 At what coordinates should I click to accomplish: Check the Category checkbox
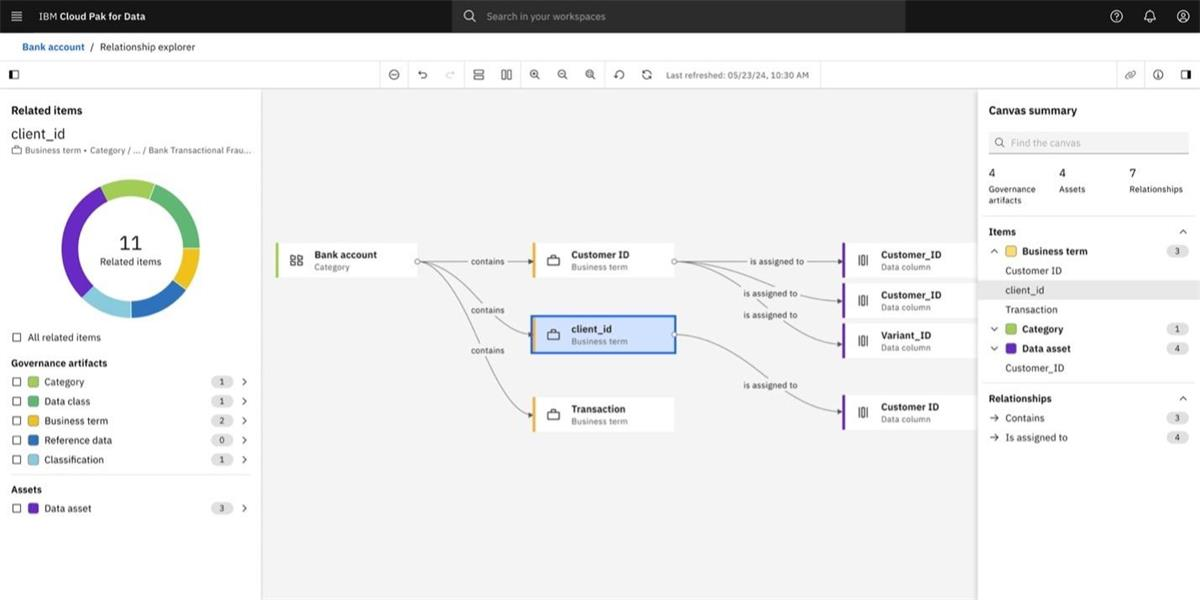point(16,382)
